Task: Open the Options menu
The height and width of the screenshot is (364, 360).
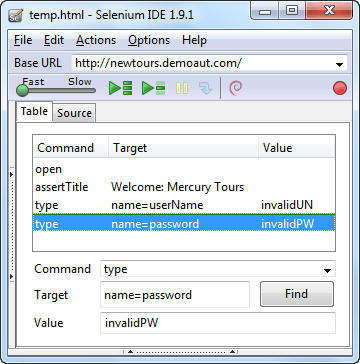Action: coord(149,40)
